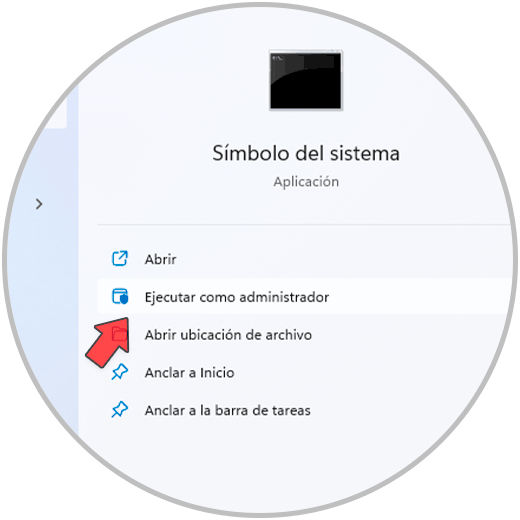Choose Anclar a la barra de tareas
This screenshot has width=520, height=520.
click(228, 410)
